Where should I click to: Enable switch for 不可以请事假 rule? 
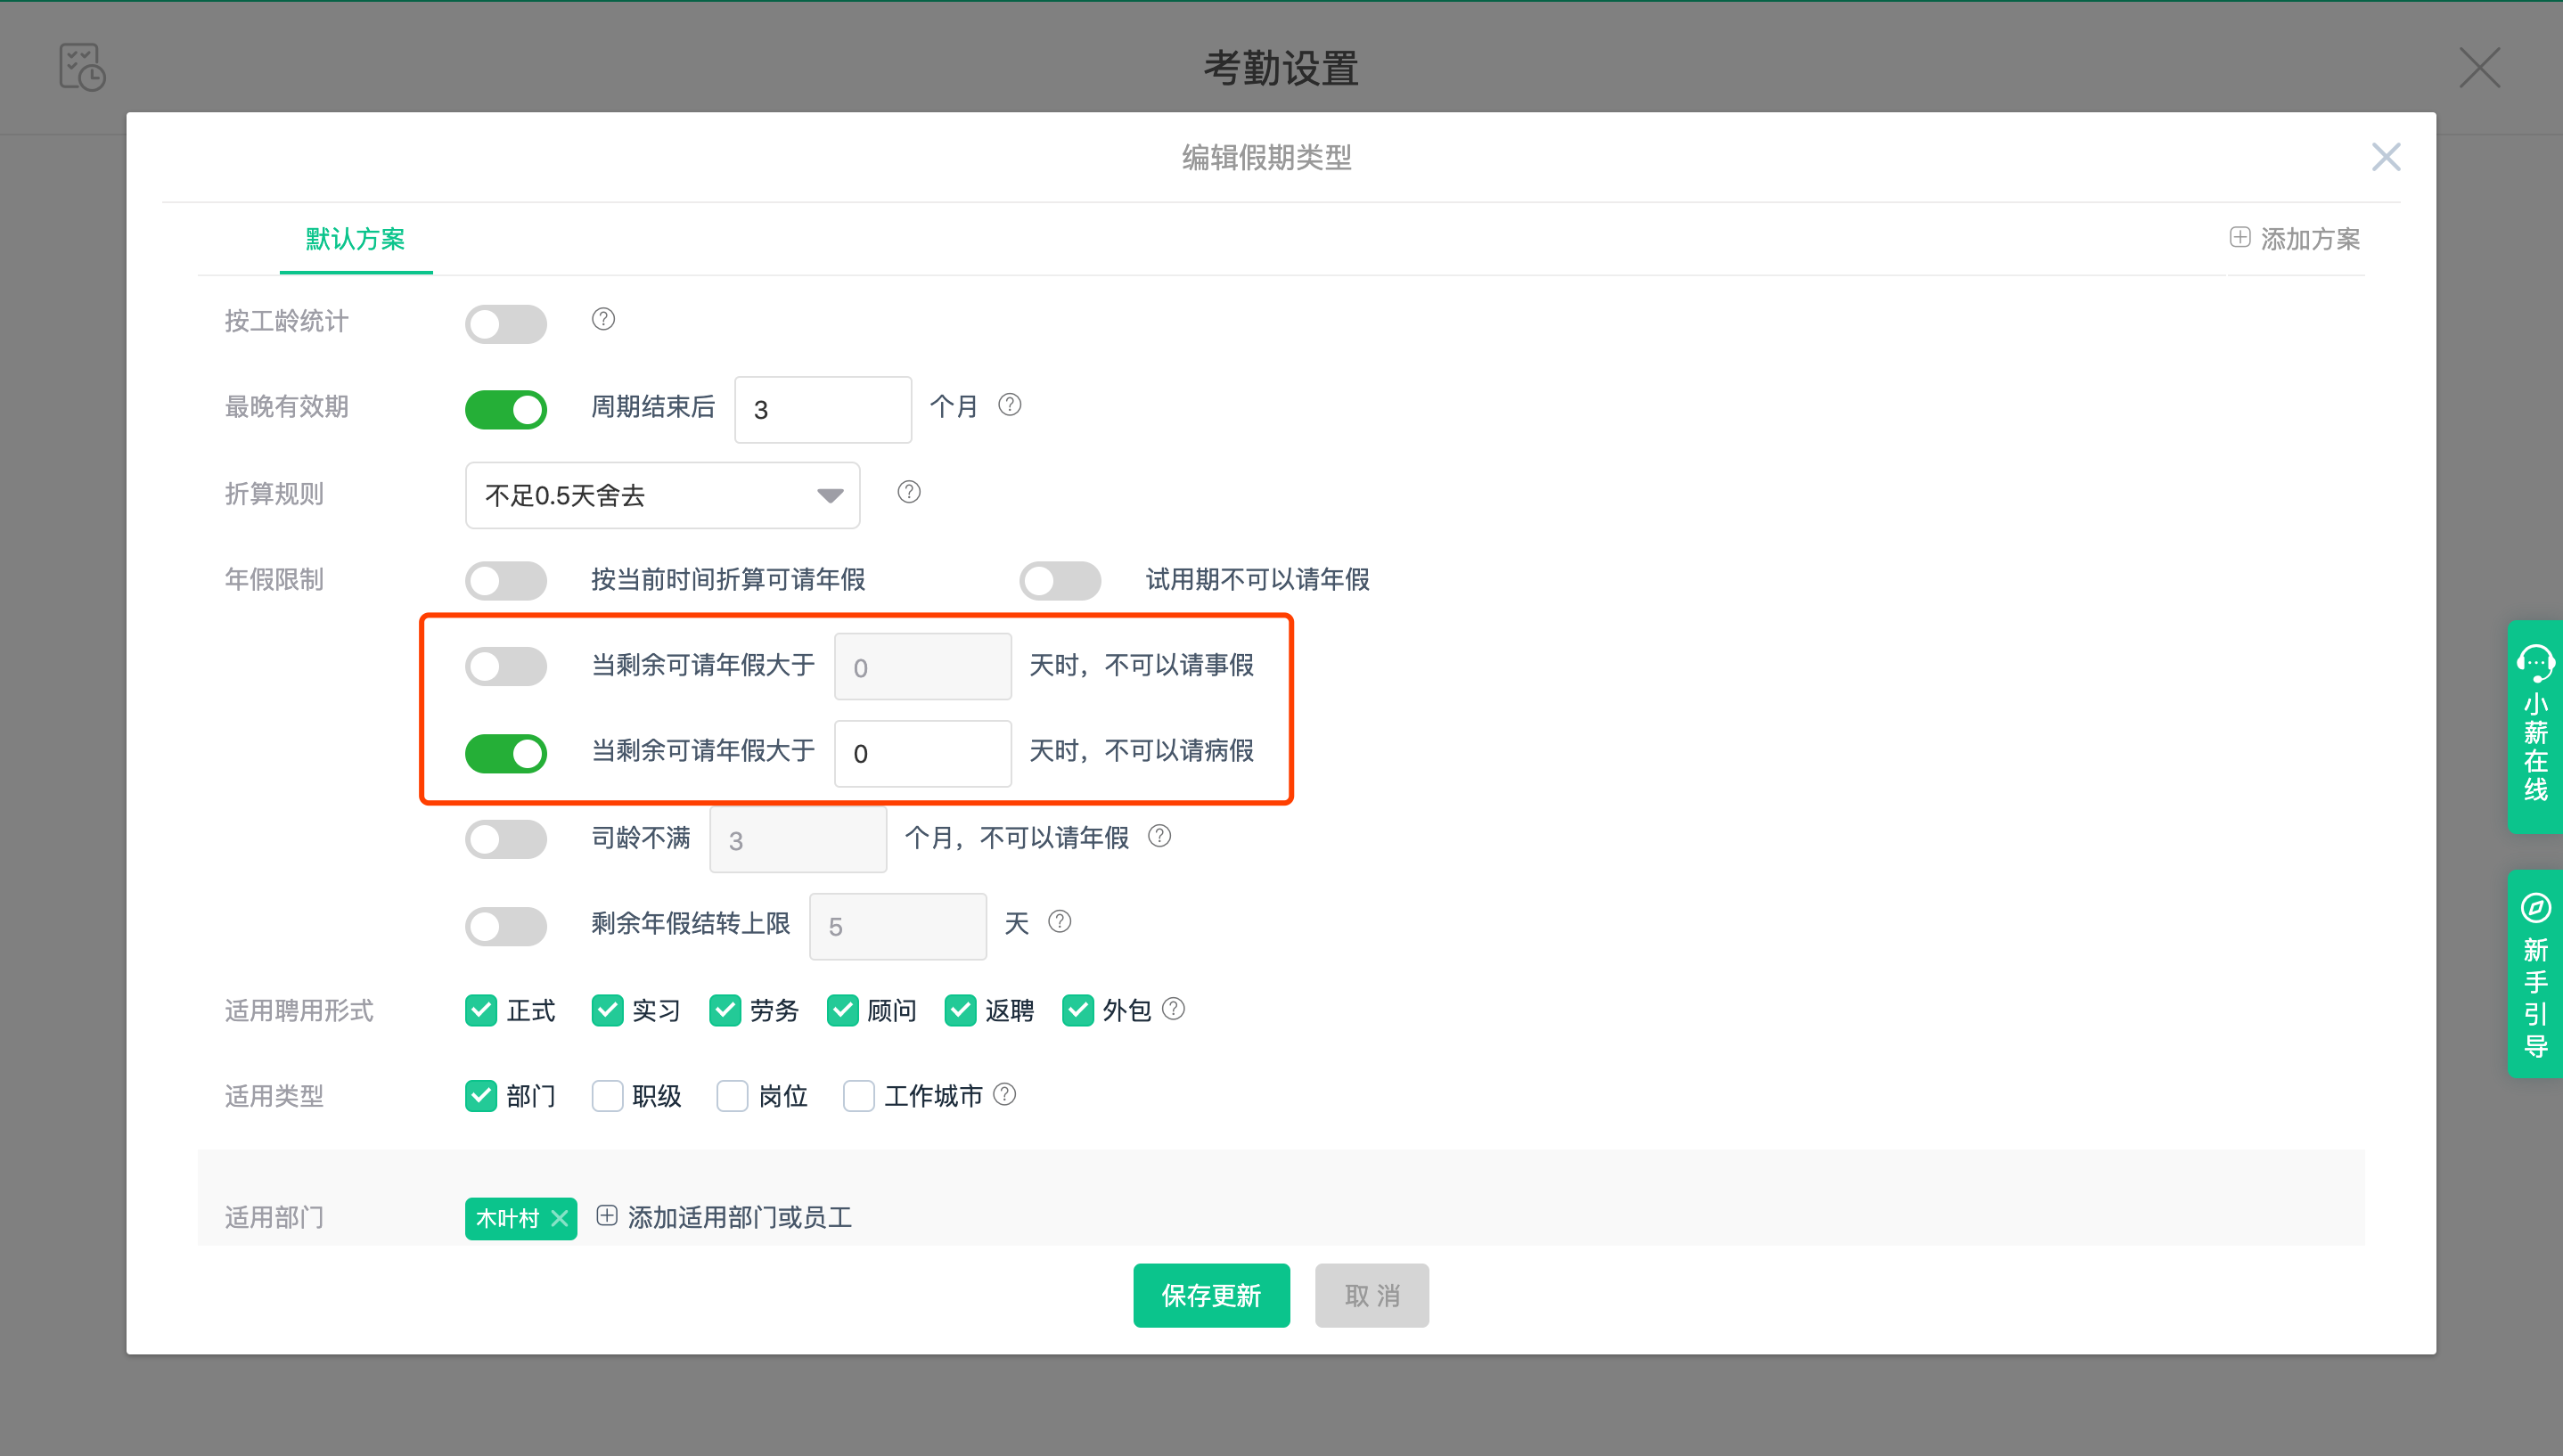pos(506,667)
